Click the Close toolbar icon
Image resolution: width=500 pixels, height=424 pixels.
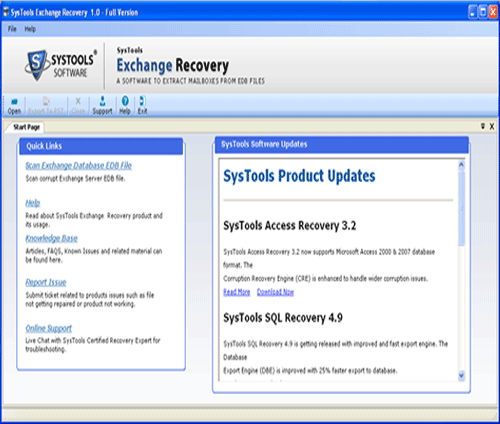point(78,106)
